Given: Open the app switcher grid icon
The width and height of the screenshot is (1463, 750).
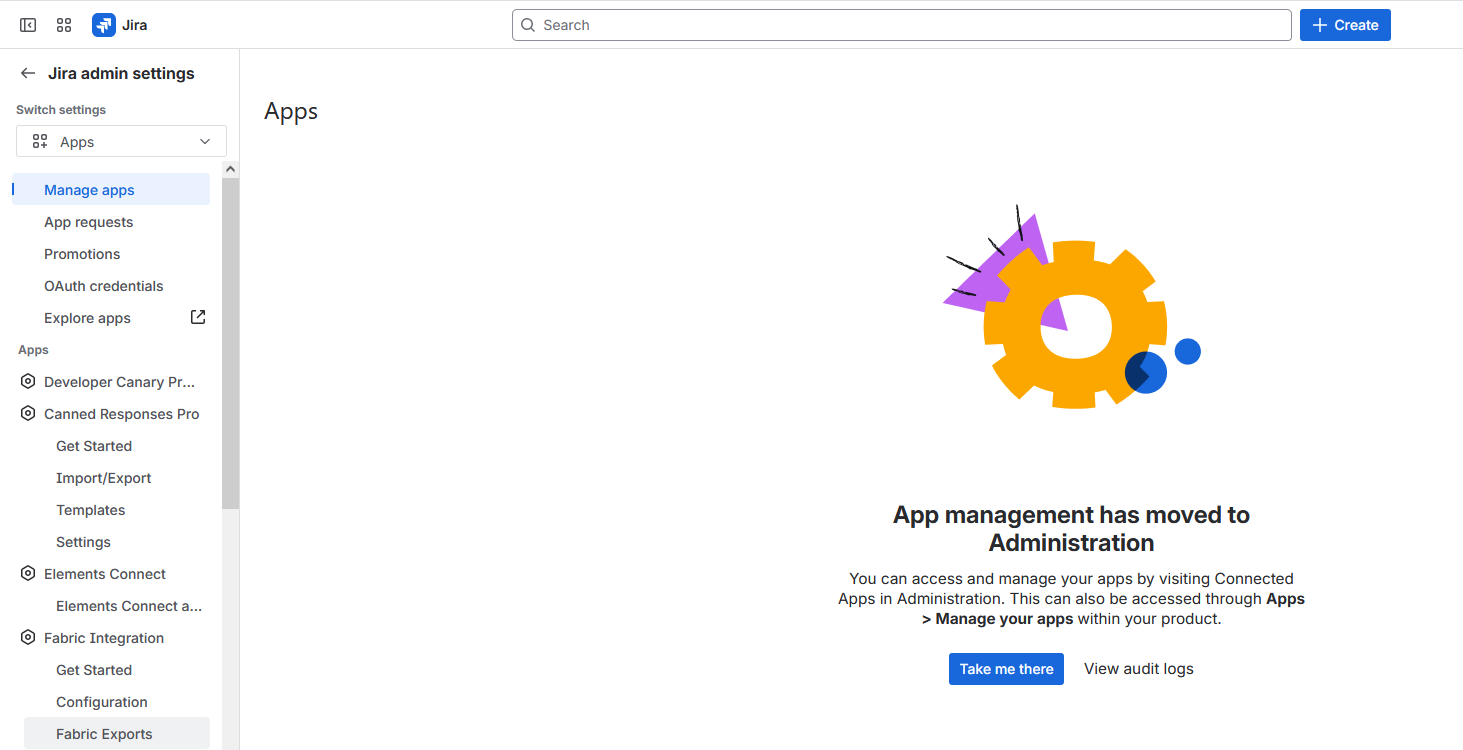Looking at the screenshot, I should click(x=64, y=25).
